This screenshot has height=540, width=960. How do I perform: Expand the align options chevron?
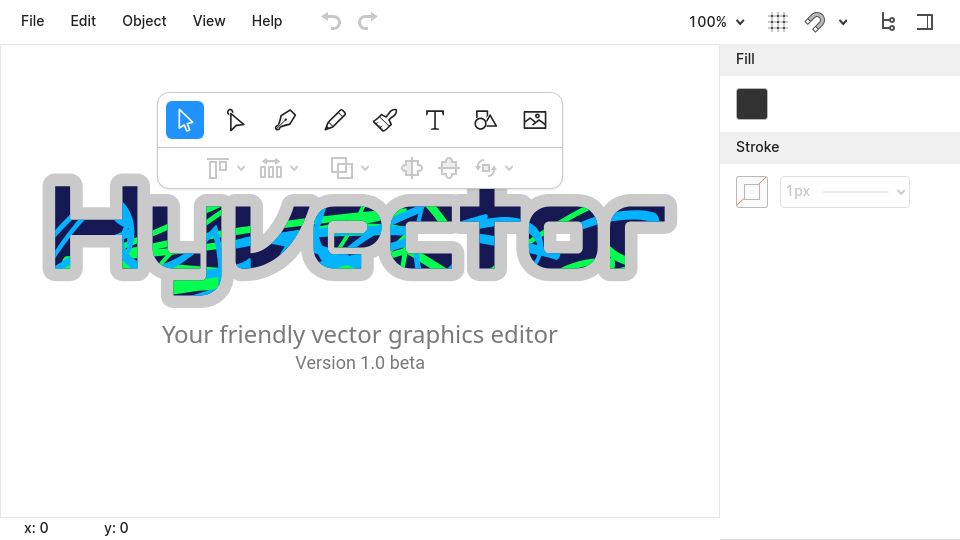coord(241,168)
